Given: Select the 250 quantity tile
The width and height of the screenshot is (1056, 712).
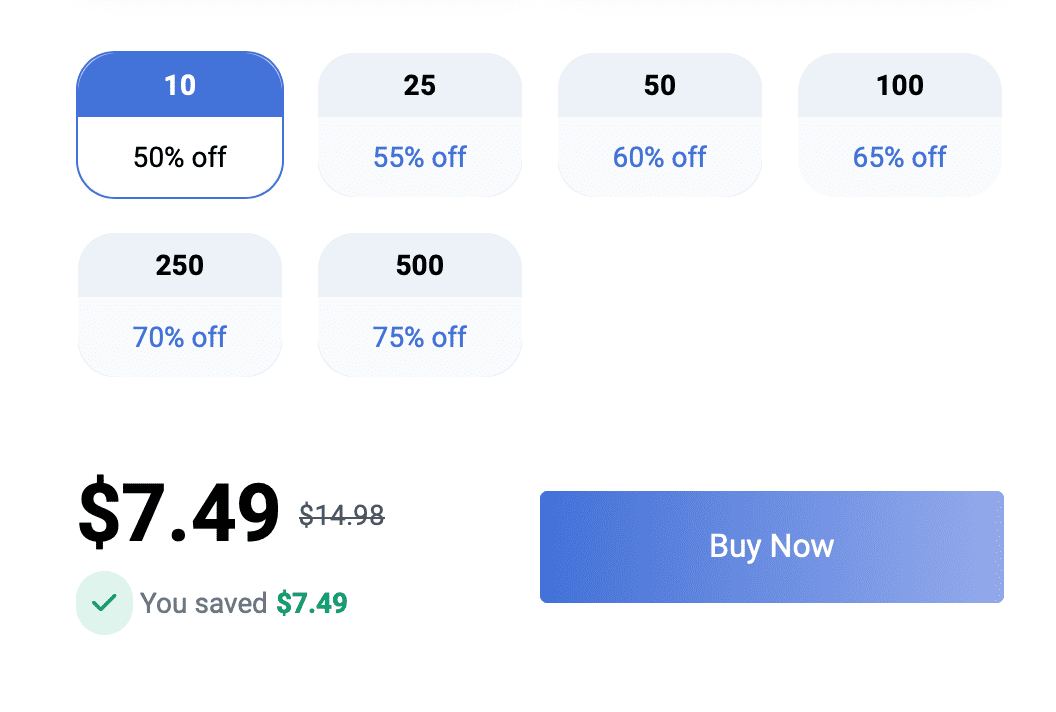Looking at the screenshot, I should pyautogui.click(x=179, y=304).
